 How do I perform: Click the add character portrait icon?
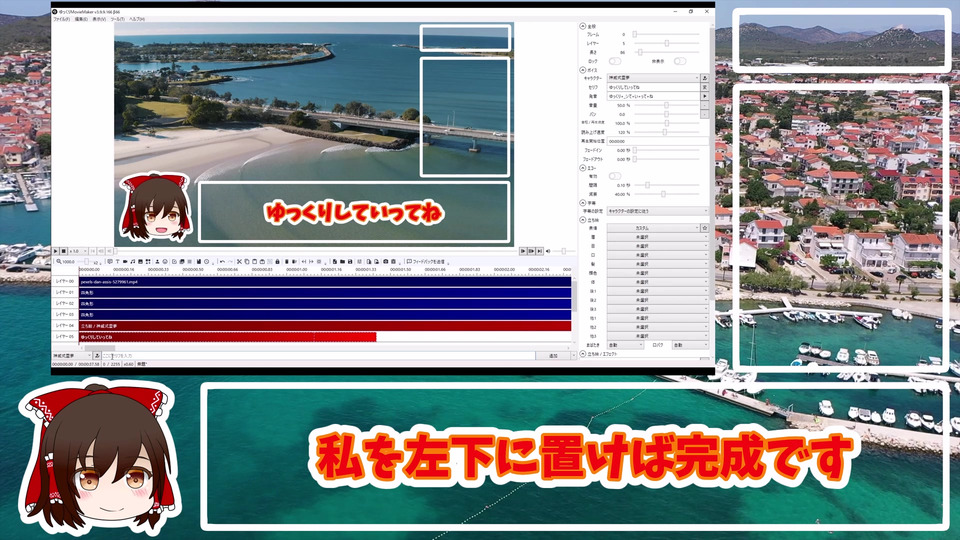coord(157,261)
